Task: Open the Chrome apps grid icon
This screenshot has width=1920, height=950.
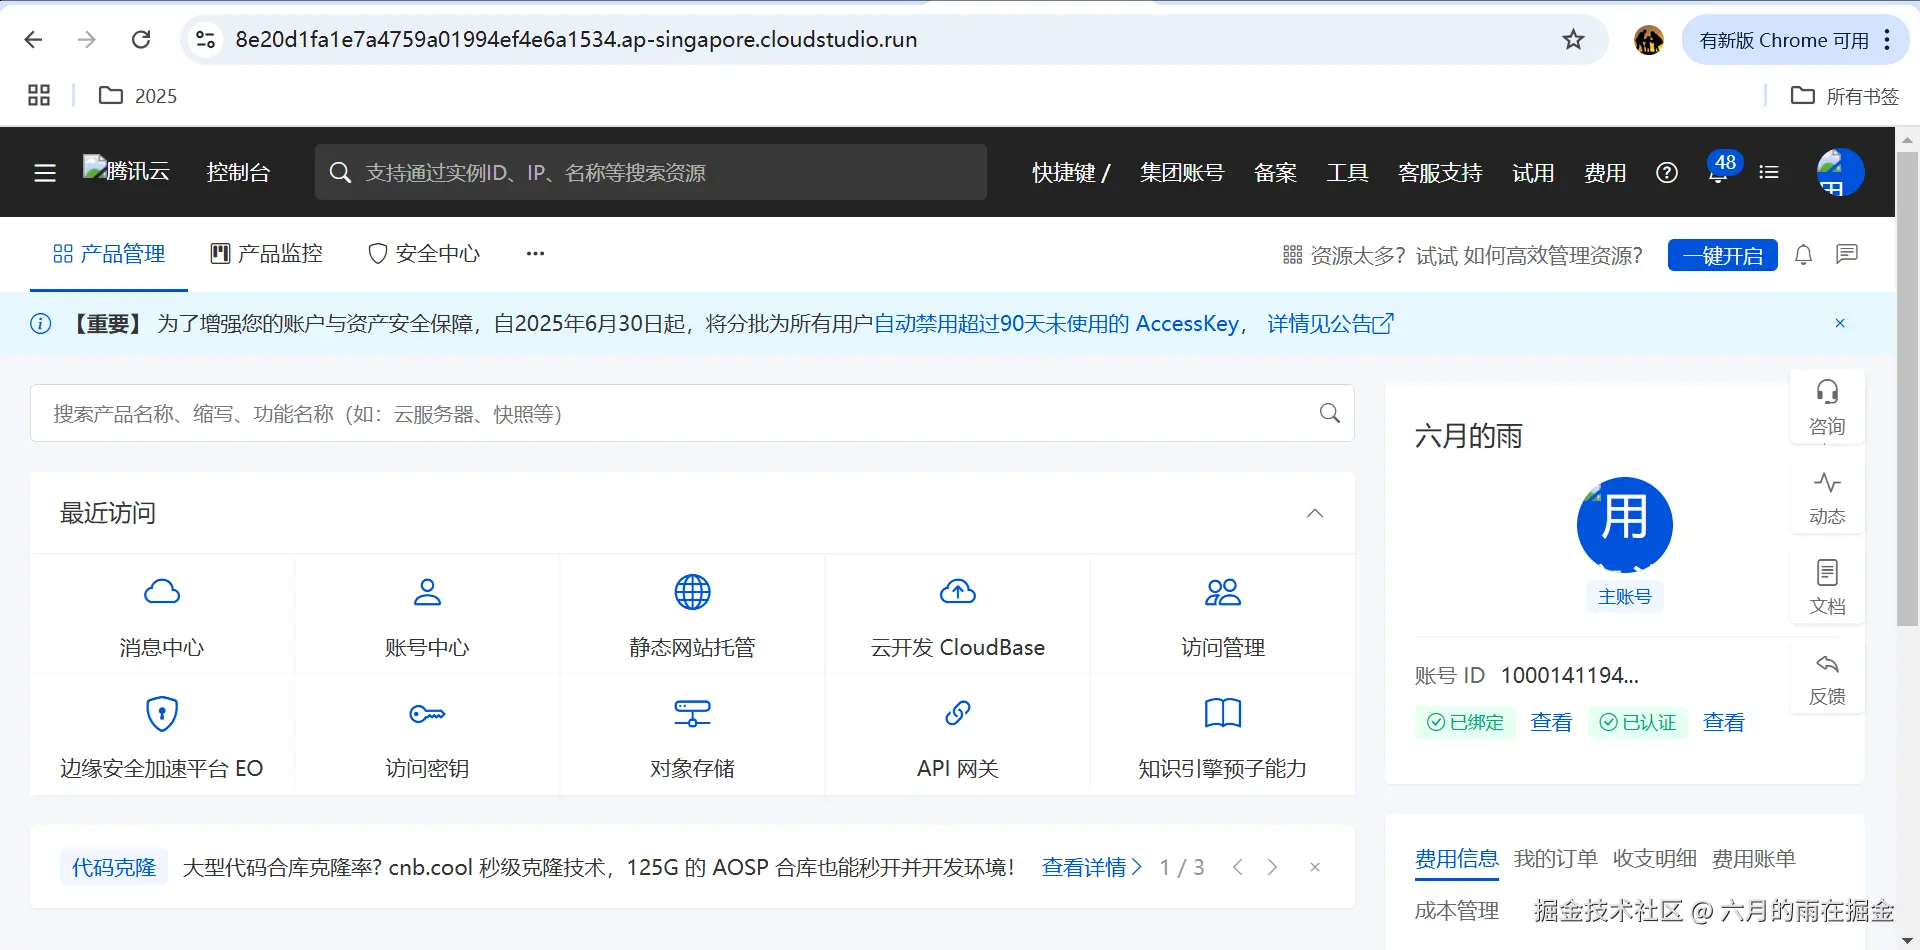Action: point(39,95)
